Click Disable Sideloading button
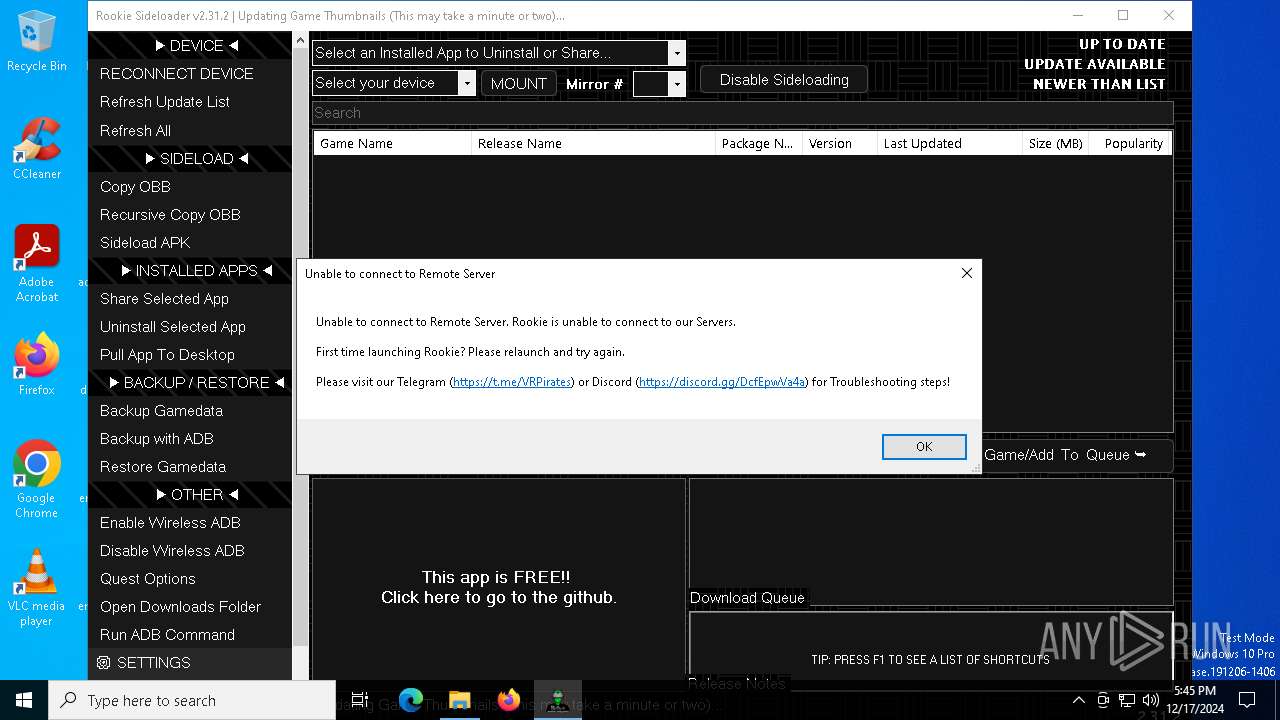This screenshot has width=1280, height=720. click(784, 80)
